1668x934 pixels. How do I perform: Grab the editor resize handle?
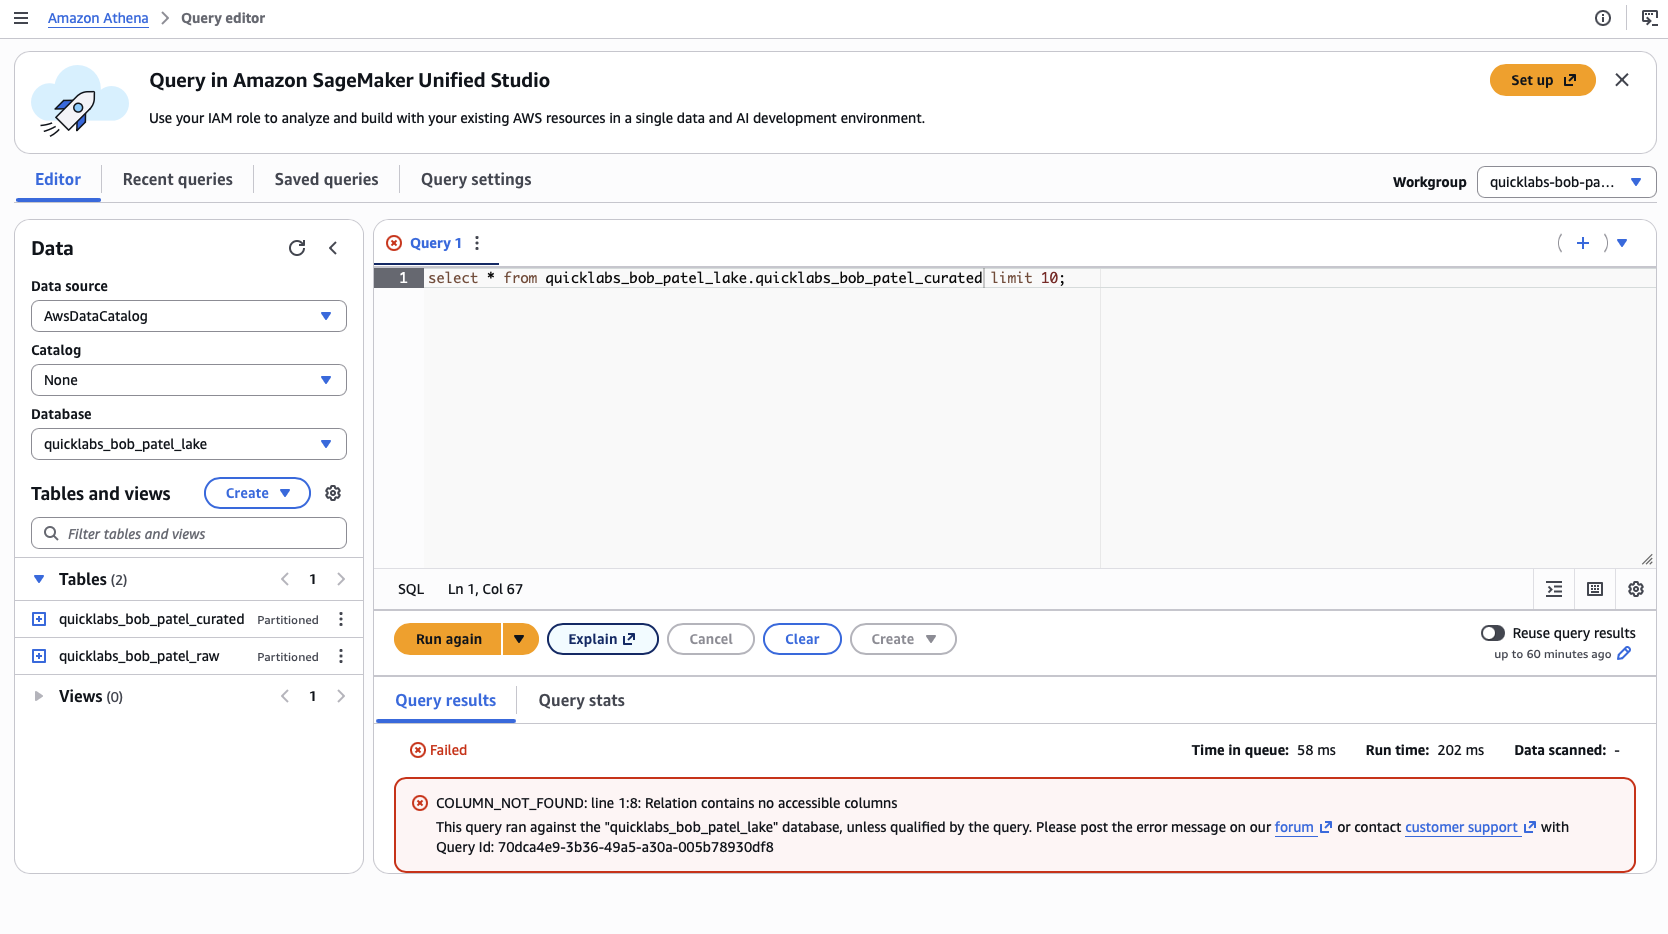(x=1647, y=559)
